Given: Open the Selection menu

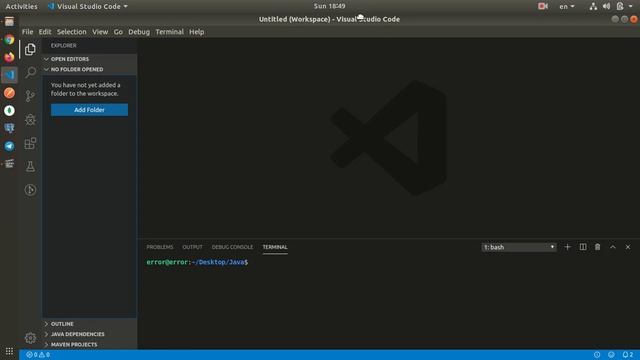Looking at the screenshot, I should 71,32.
